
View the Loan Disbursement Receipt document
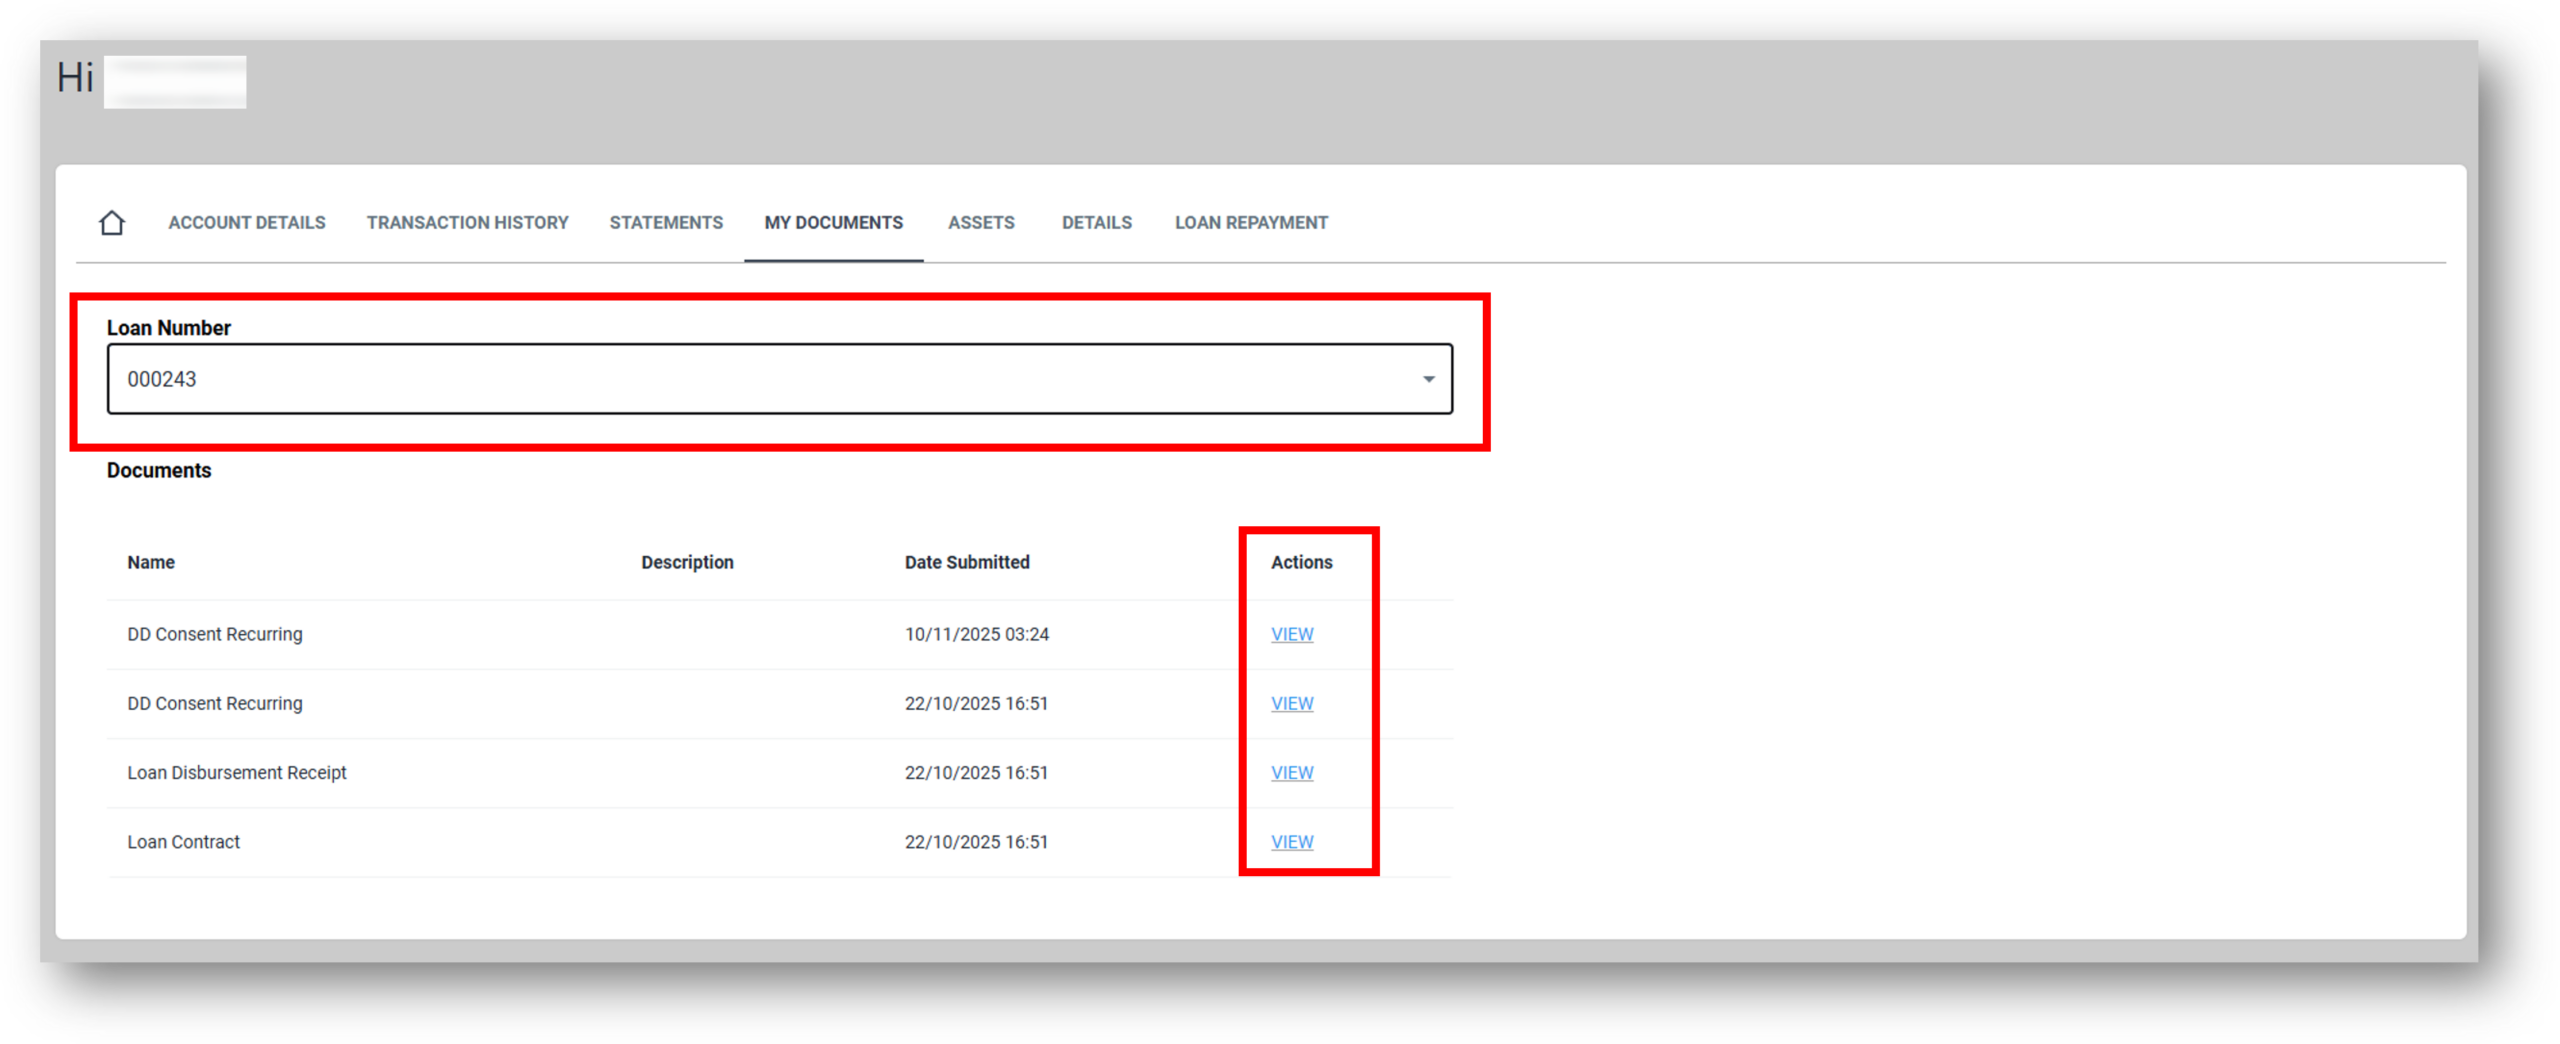(x=1291, y=772)
